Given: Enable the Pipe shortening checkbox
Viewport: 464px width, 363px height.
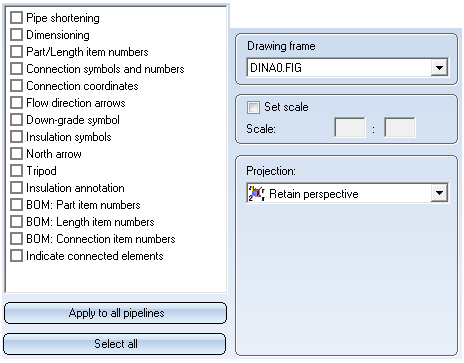Looking at the screenshot, I should point(16,18).
